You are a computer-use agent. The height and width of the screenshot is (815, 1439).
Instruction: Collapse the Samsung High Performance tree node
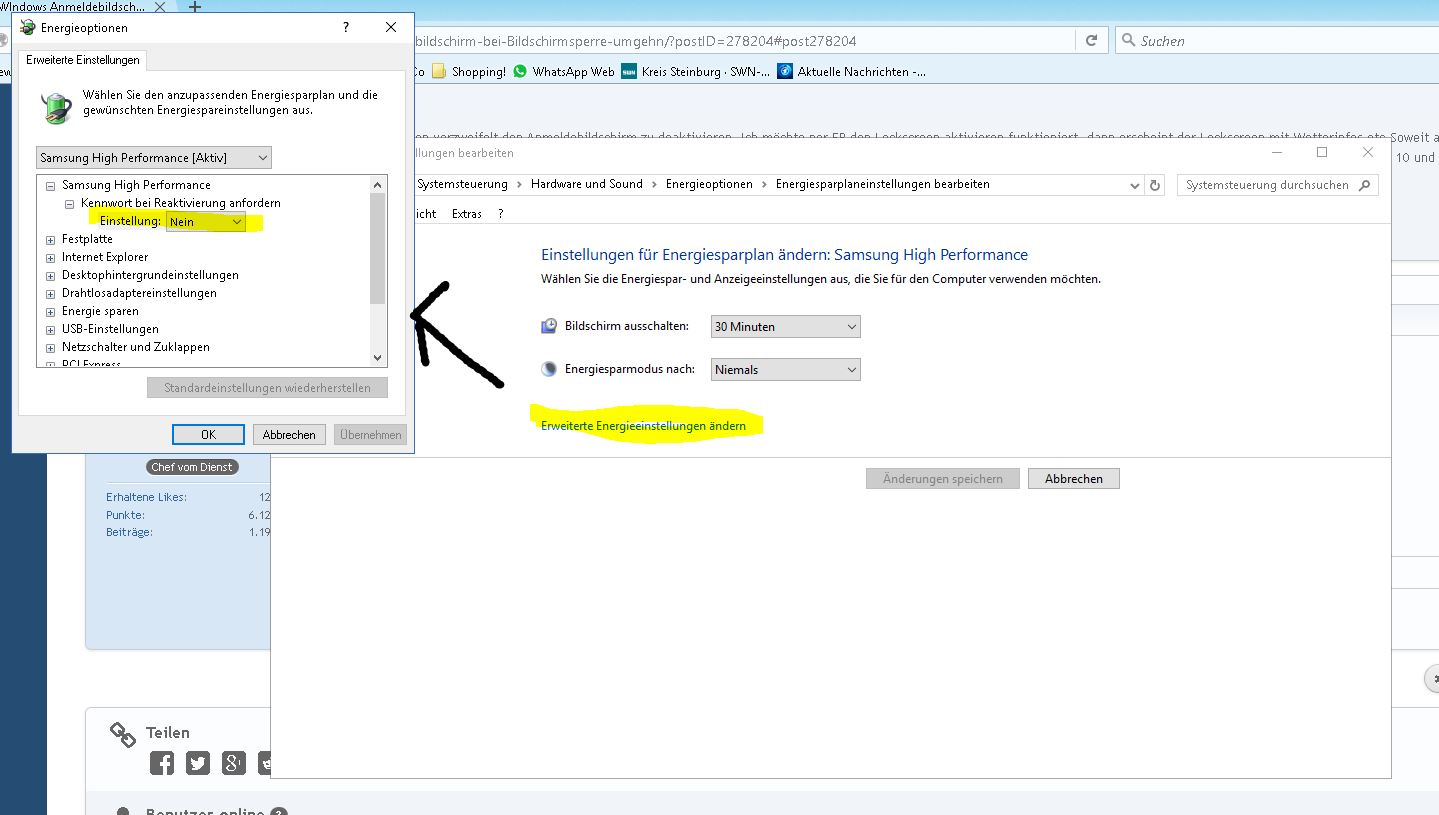click(x=51, y=185)
